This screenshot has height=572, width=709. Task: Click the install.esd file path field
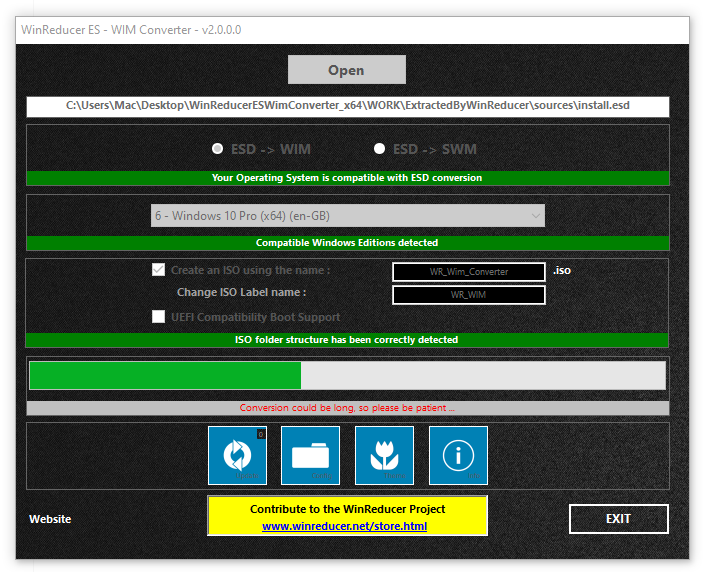tap(348, 106)
